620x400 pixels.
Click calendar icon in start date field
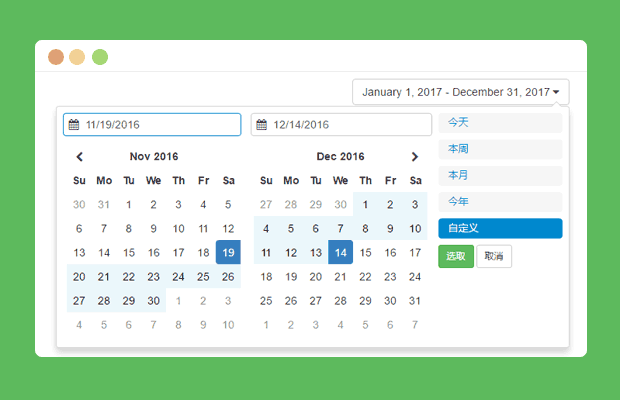pyautogui.click(x=74, y=125)
